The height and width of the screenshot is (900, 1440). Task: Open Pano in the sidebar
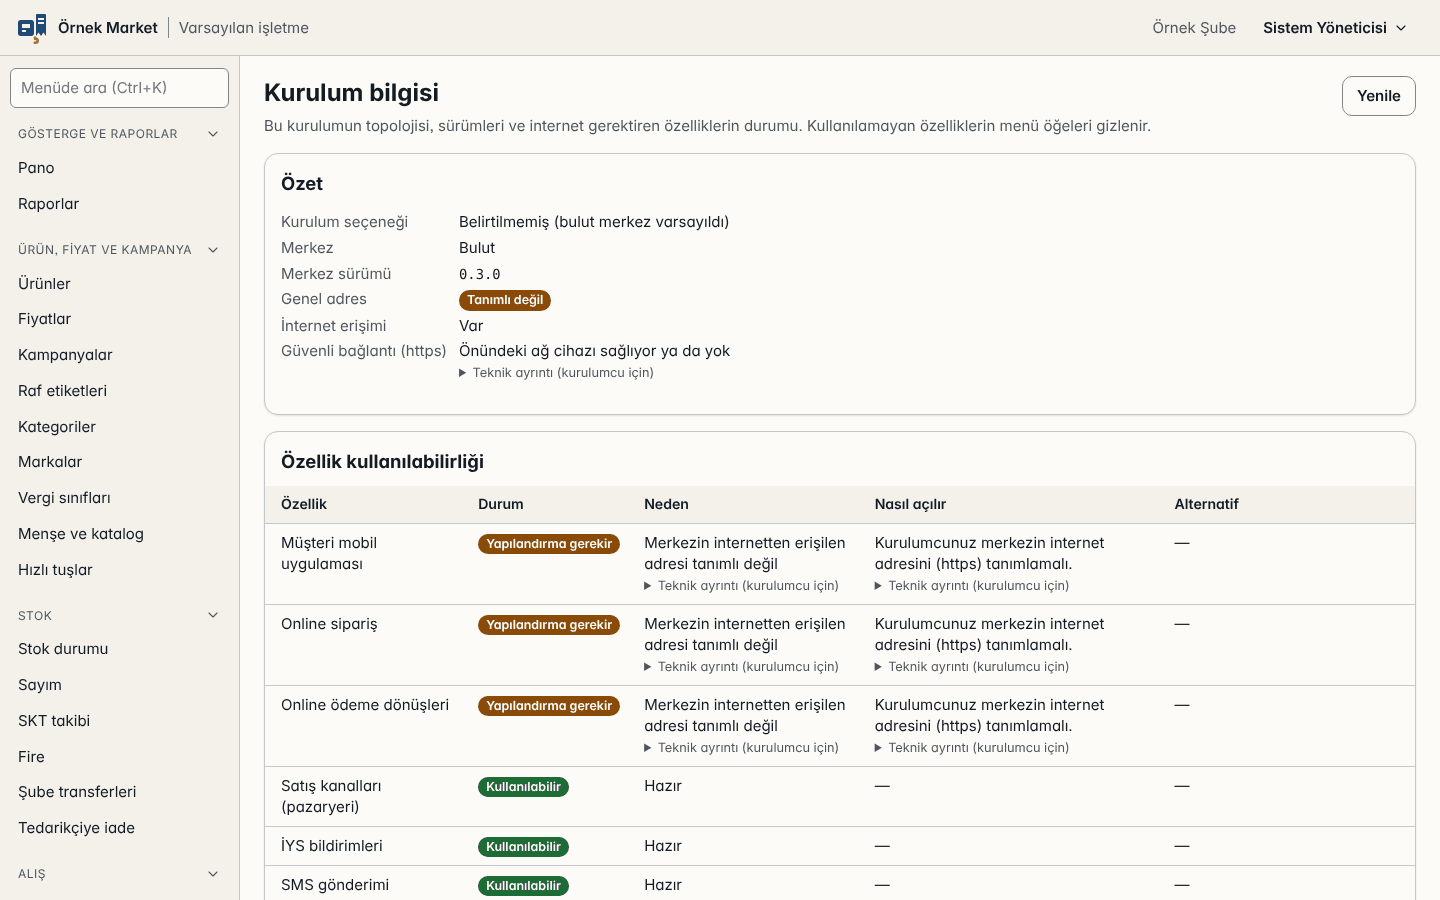click(119, 168)
